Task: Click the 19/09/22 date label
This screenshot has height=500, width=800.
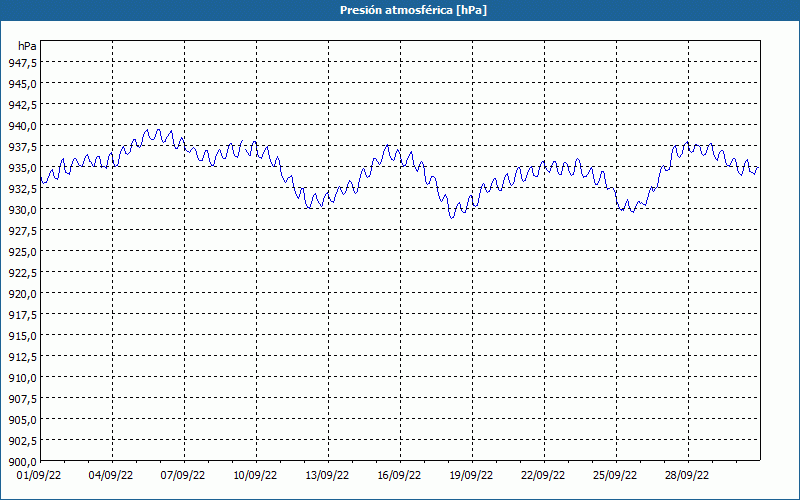Action: point(471,476)
